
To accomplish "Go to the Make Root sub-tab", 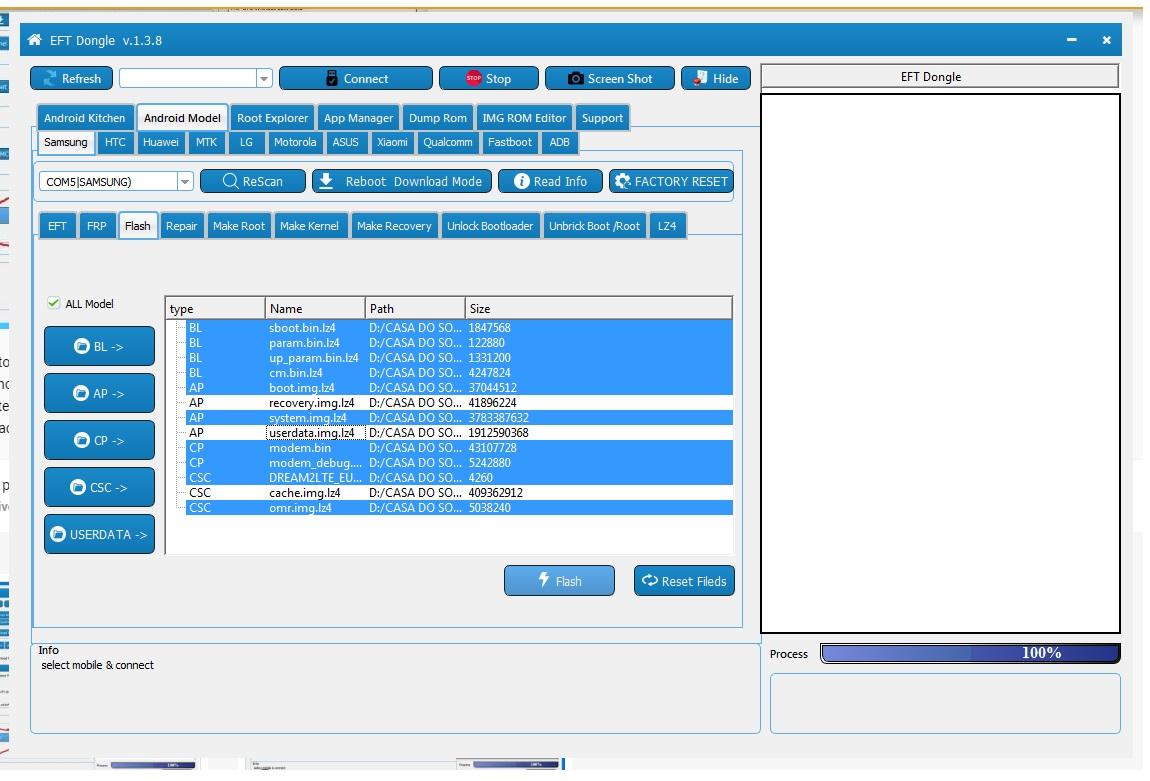I will (238, 226).
